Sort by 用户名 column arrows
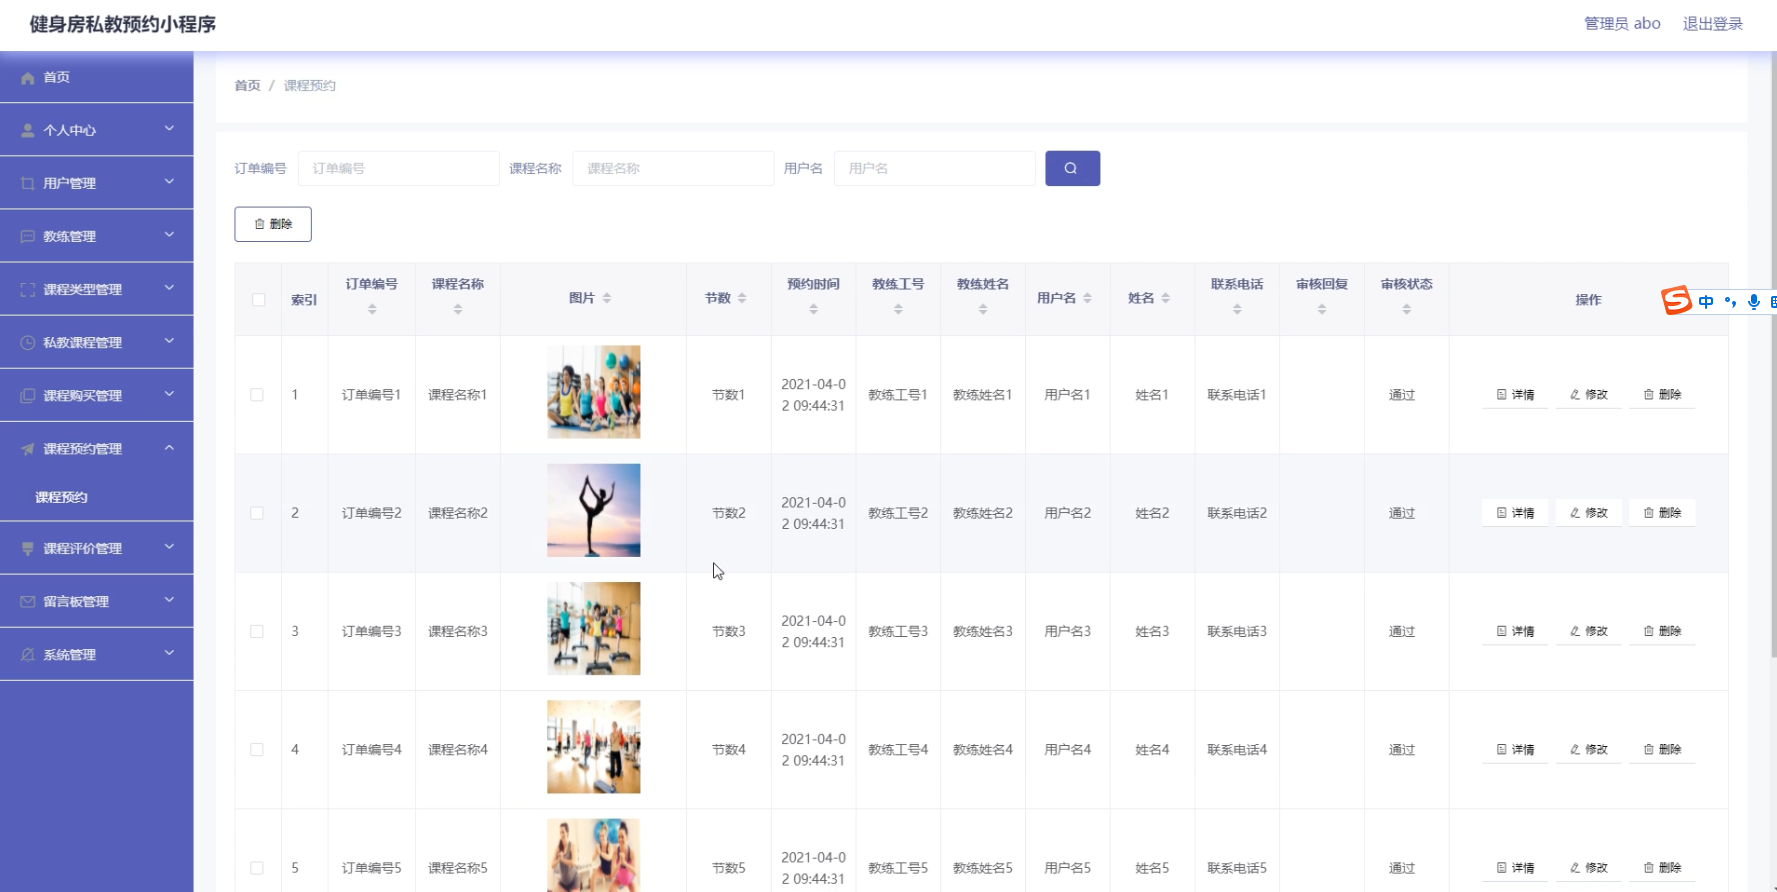The image size is (1777, 892). [1087, 298]
